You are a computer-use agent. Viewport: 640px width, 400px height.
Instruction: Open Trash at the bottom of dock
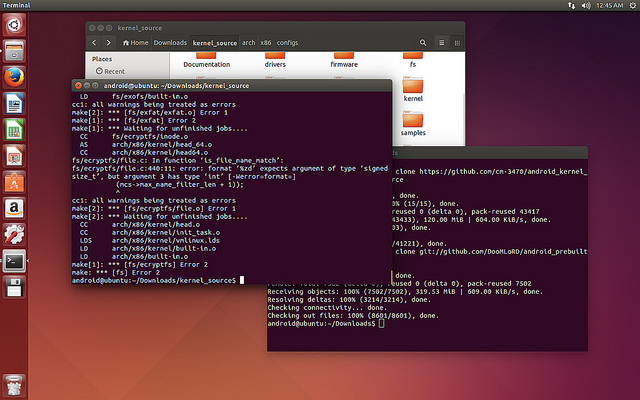click(14, 383)
